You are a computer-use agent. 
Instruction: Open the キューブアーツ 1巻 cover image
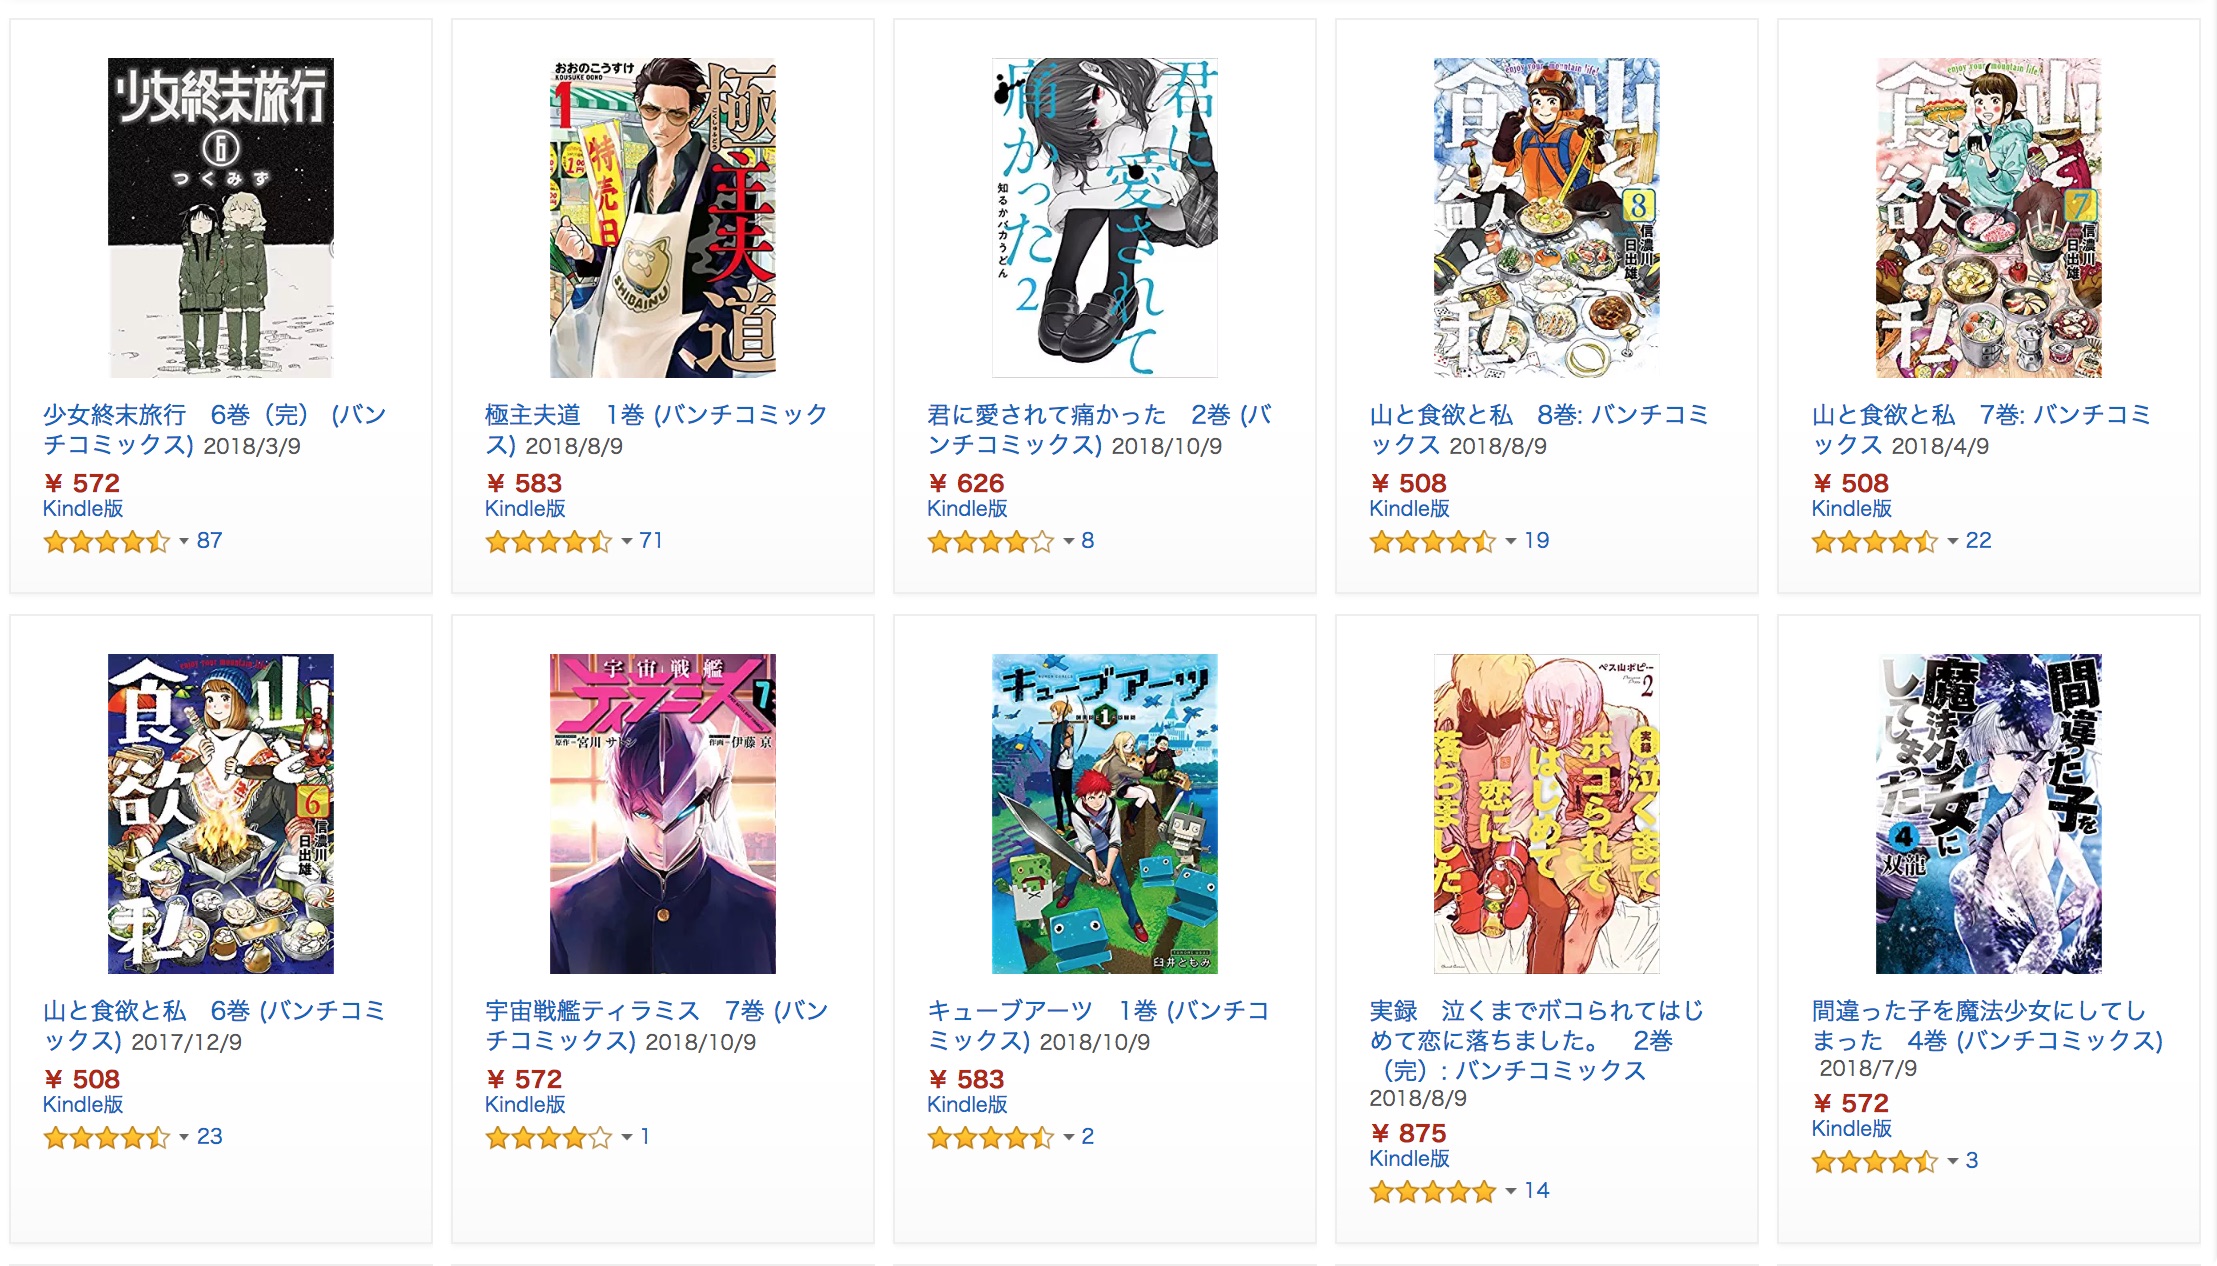1105,814
